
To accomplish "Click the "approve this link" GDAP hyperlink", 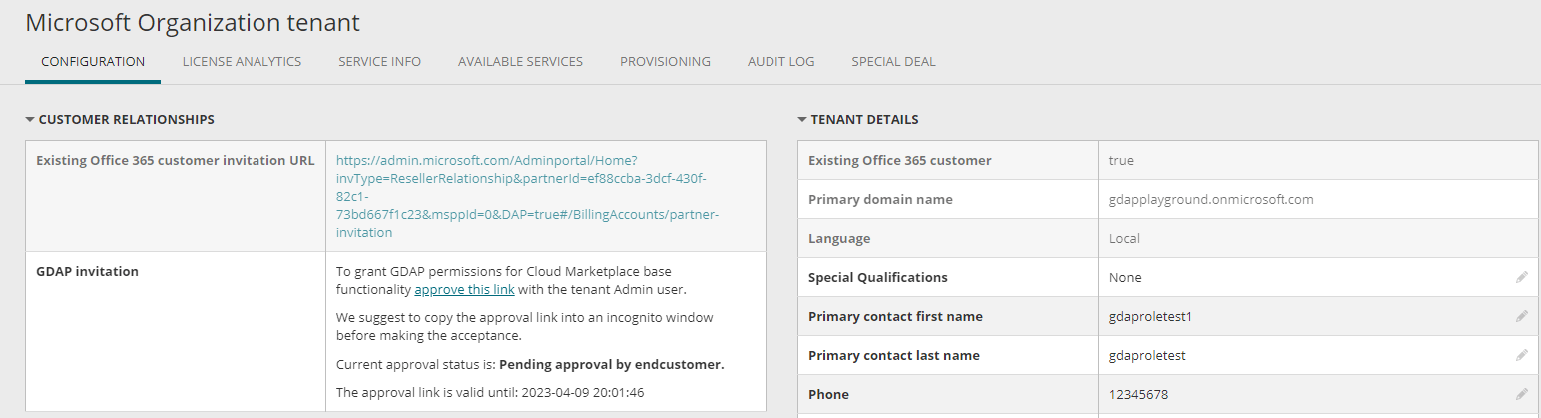I will (464, 290).
